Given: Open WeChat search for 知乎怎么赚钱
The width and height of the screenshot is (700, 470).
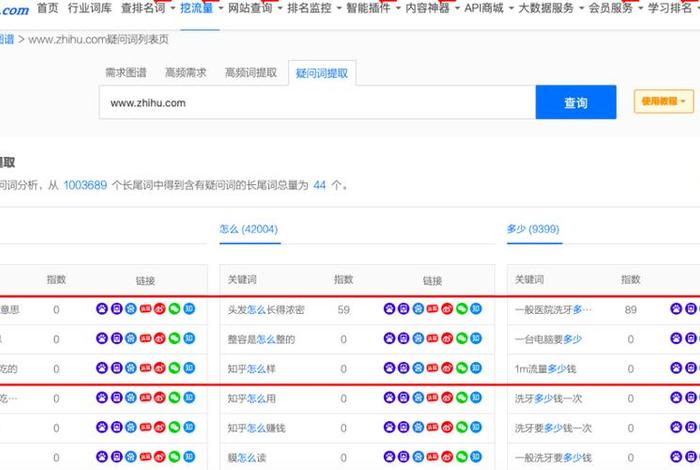Looking at the screenshot, I should (x=462, y=428).
